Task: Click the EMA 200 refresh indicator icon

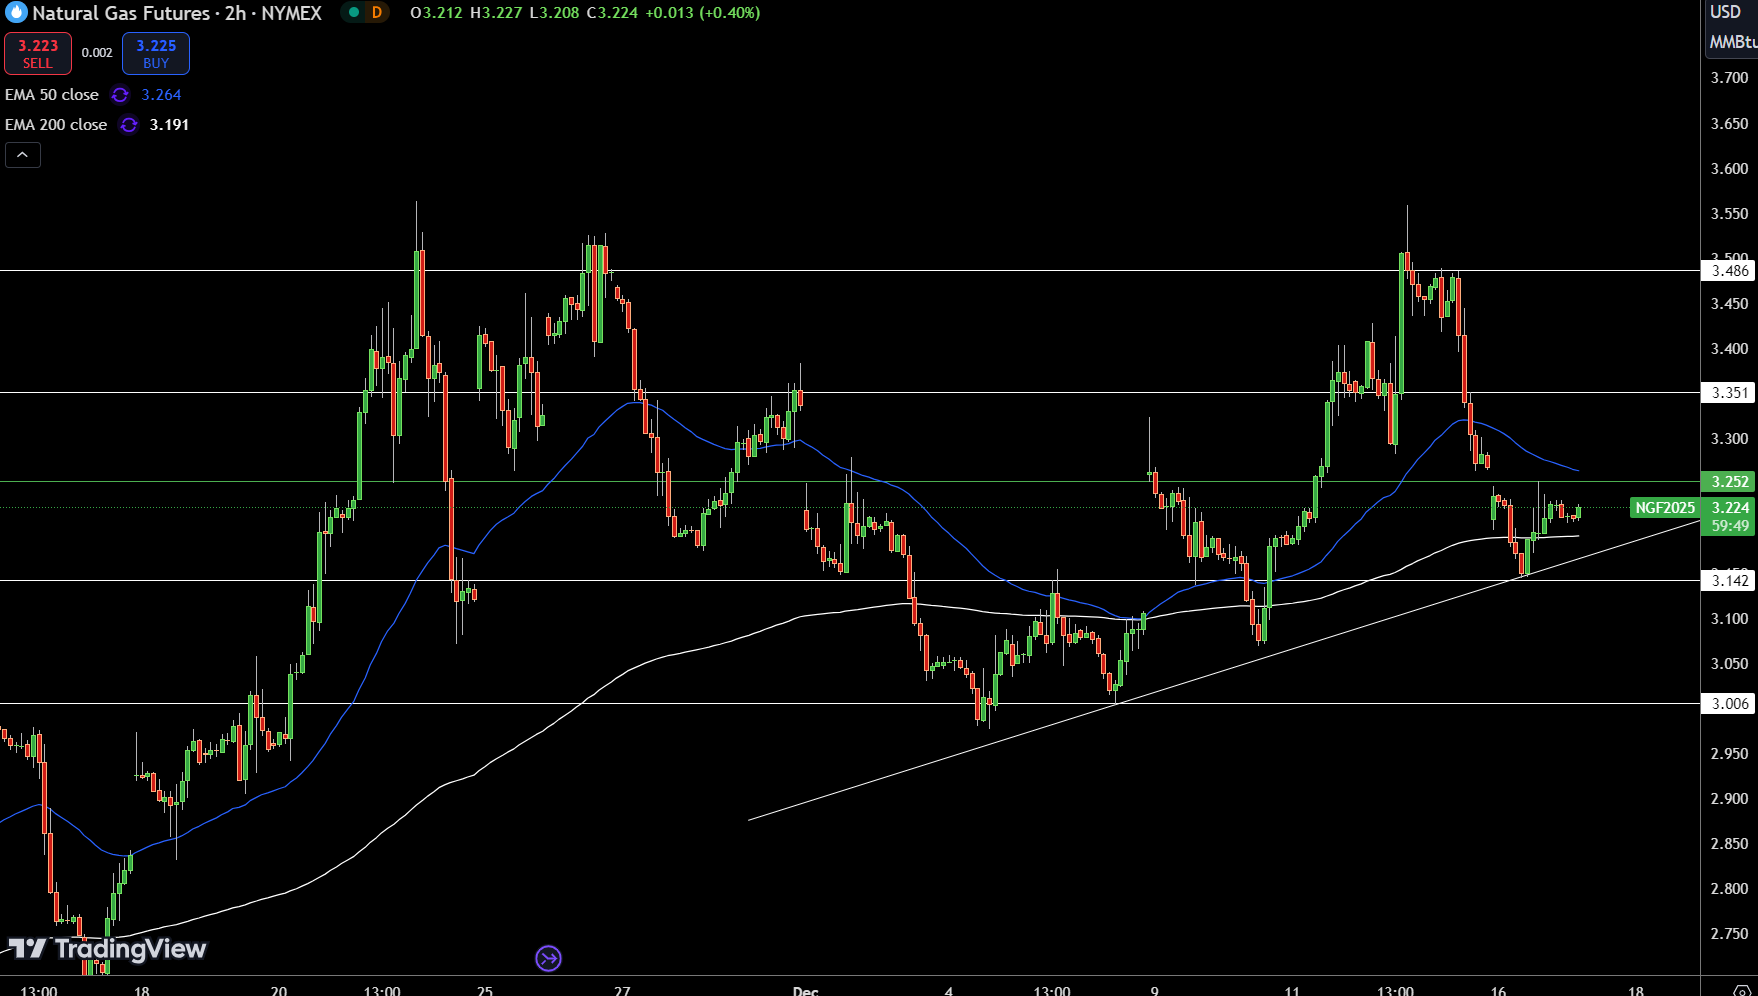Action: (129, 125)
